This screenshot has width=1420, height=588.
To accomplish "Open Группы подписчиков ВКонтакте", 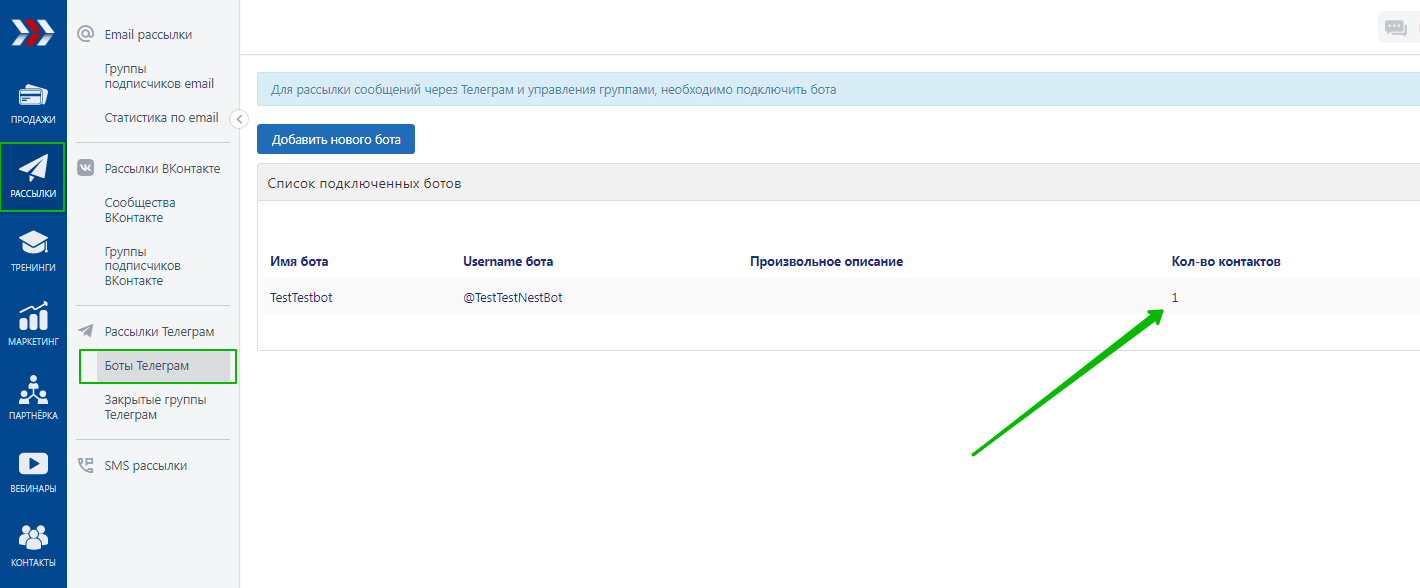I will coord(142,266).
